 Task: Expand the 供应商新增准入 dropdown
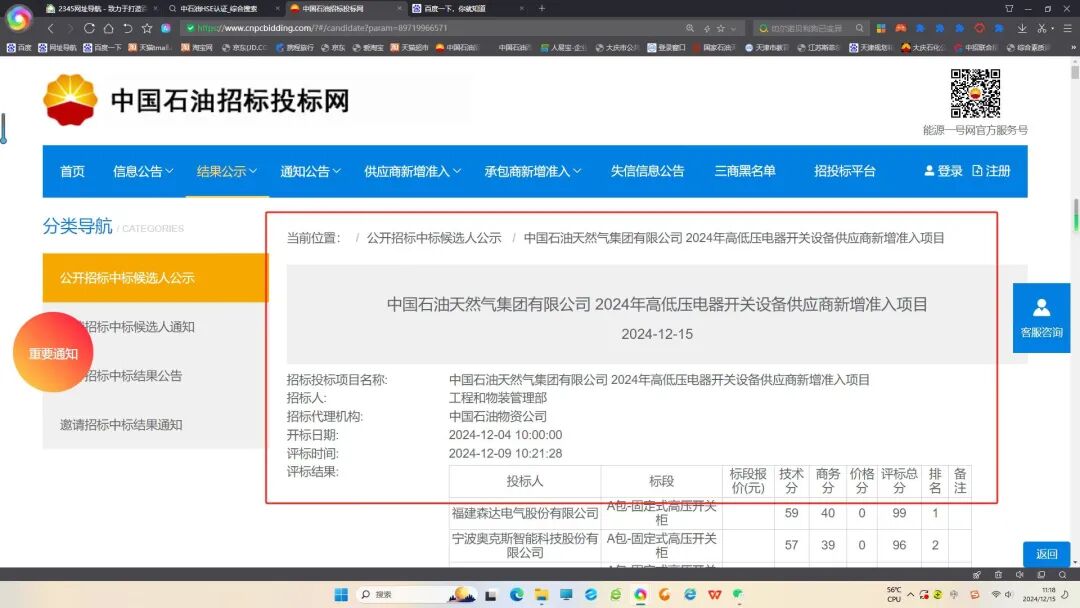(x=410, y=171)
